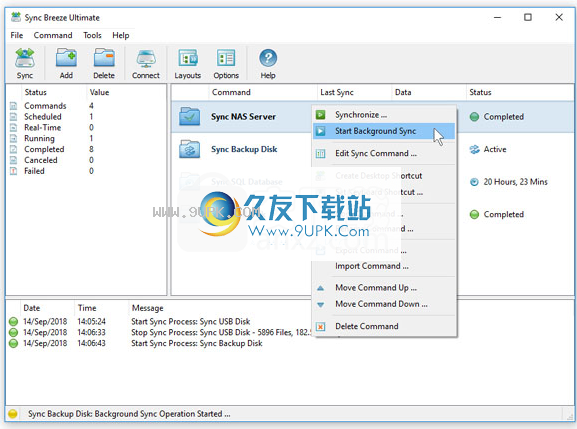Click green log icon for 14:06:43 entry
This screenshot has width=577, height=429.
click(13, 343)
